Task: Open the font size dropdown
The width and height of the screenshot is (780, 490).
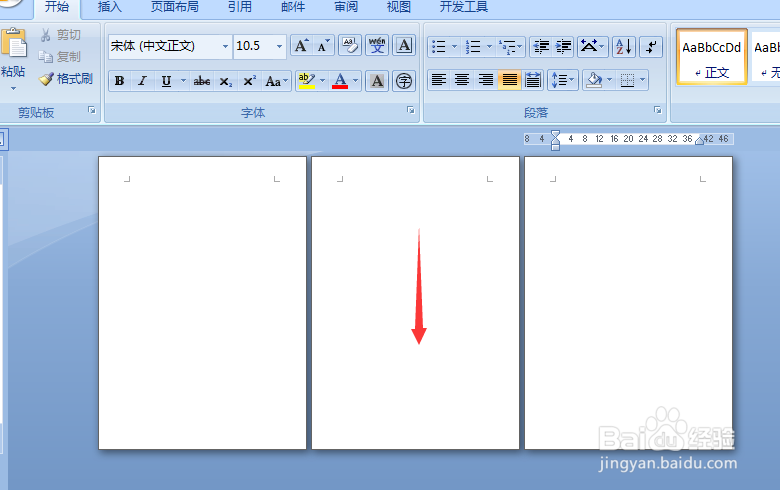Action: (279, 46)
